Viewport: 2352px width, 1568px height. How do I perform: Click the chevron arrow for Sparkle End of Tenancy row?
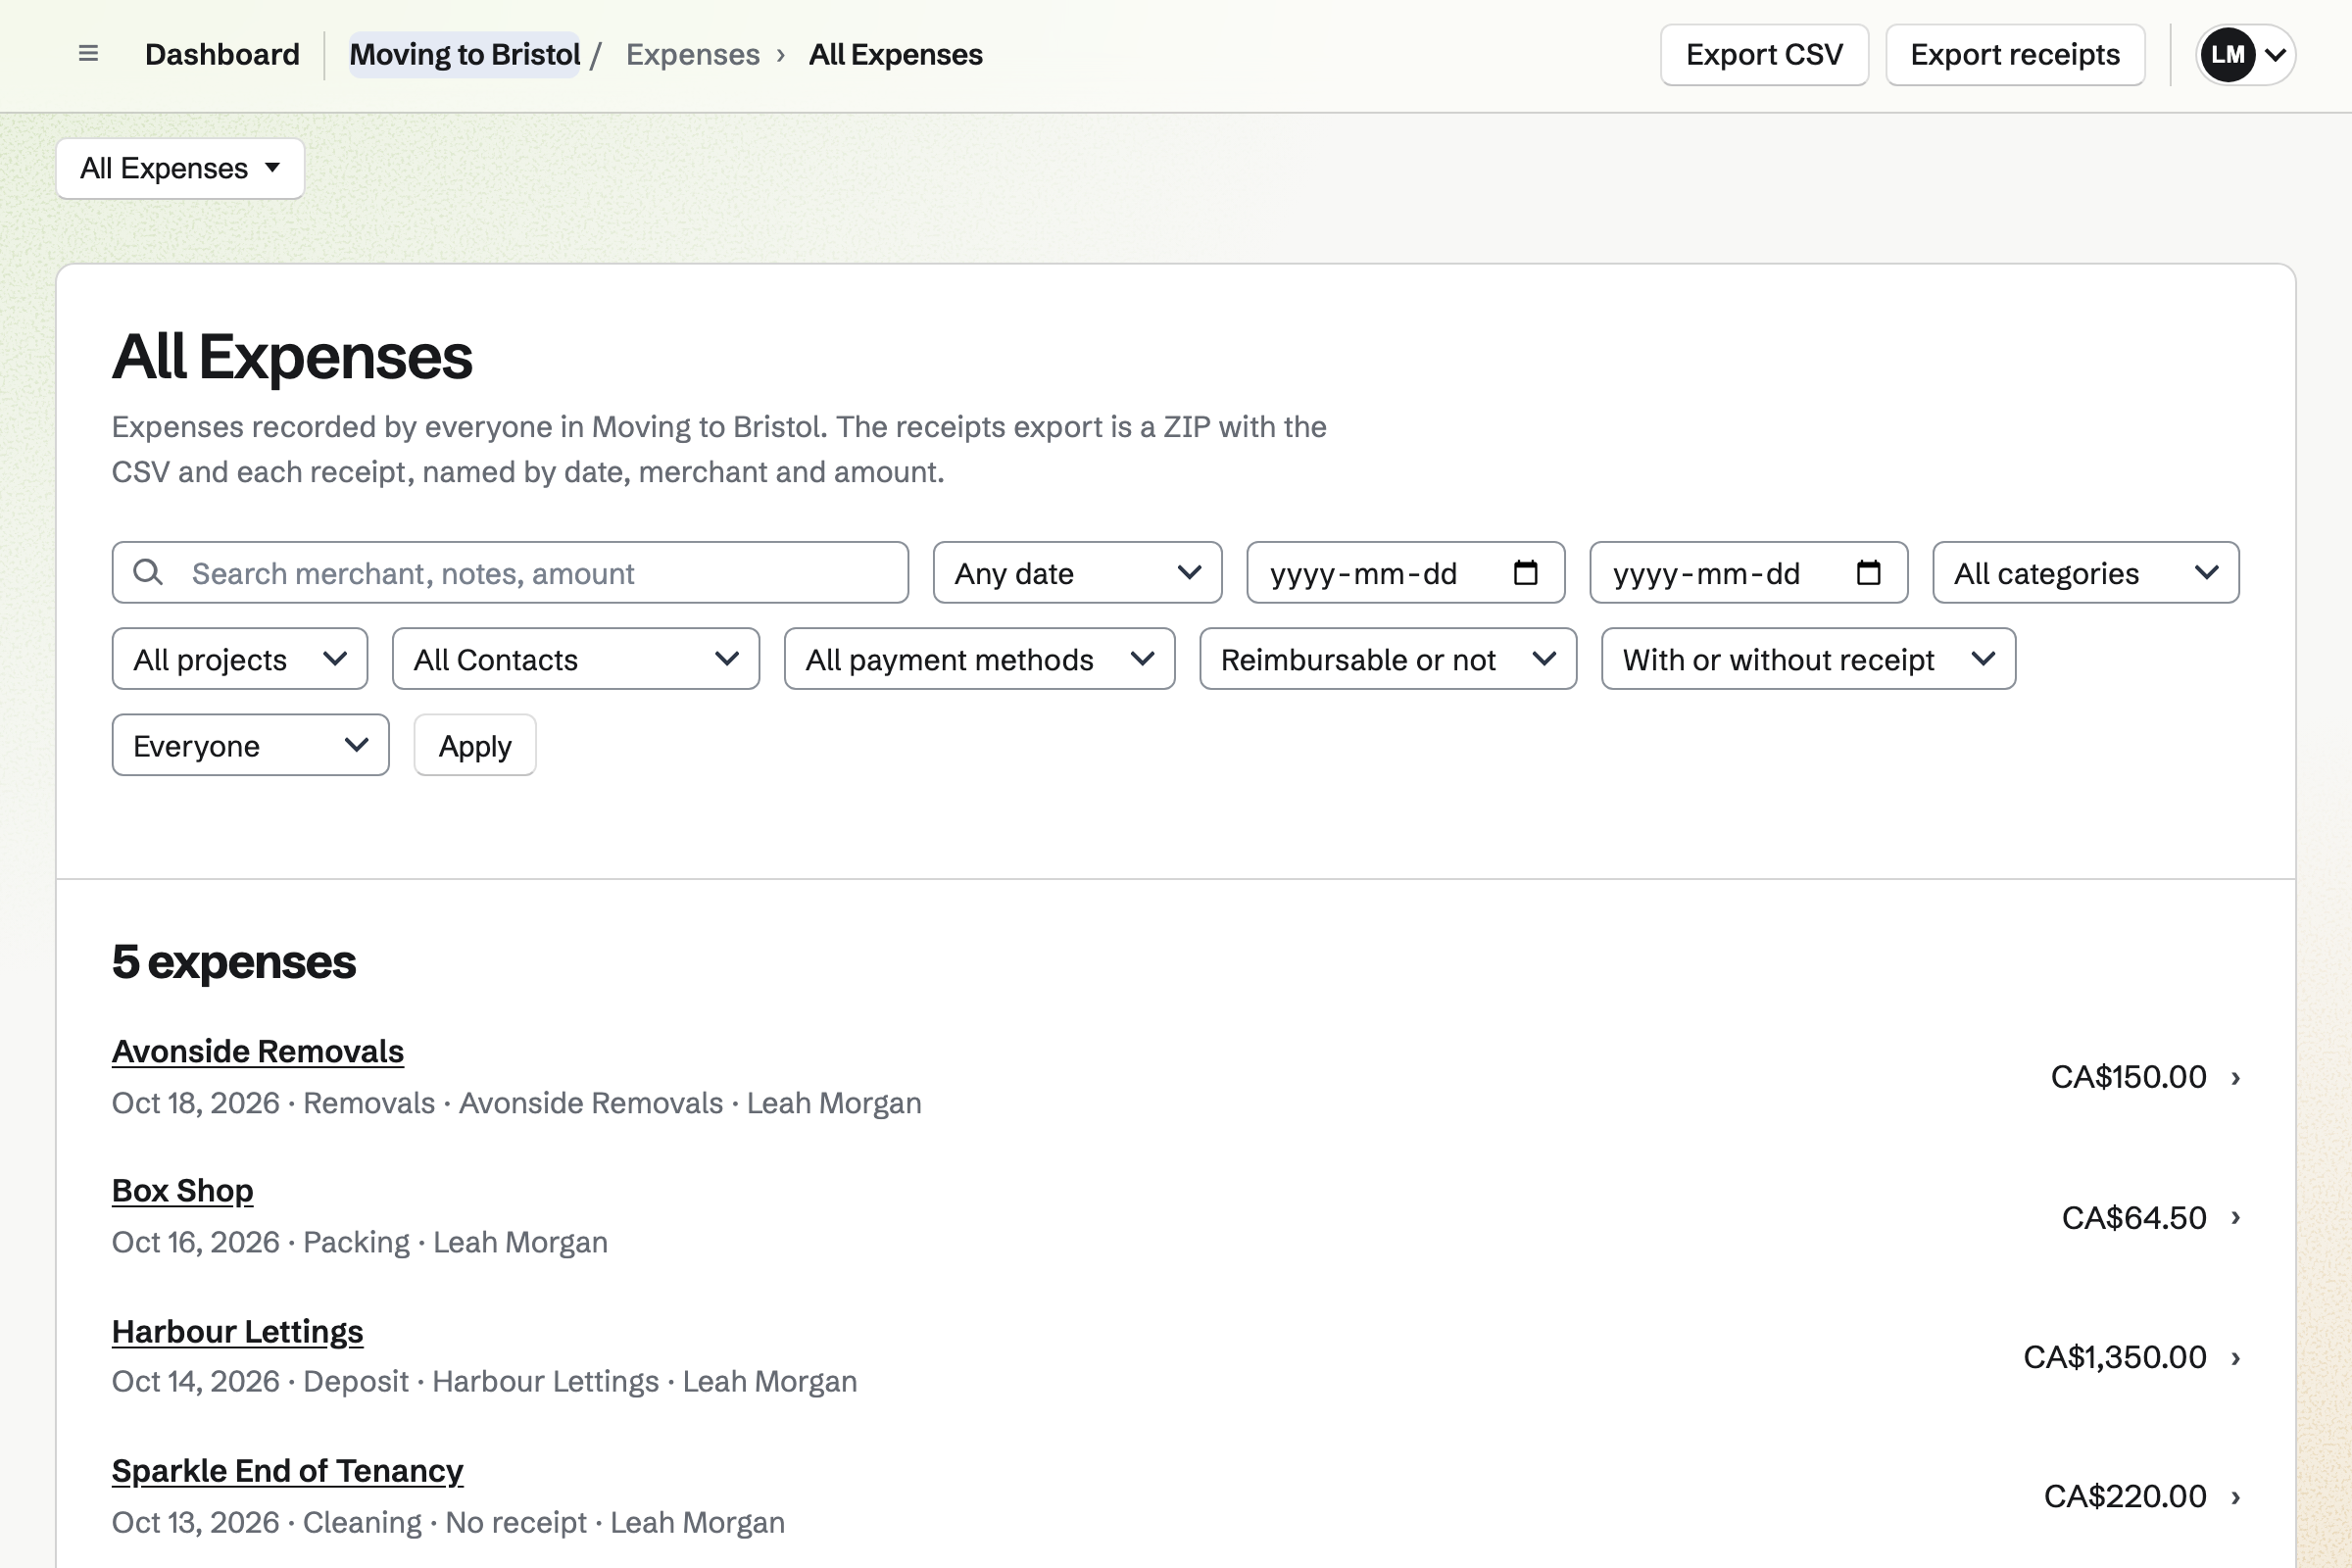click(2235, 1496)
